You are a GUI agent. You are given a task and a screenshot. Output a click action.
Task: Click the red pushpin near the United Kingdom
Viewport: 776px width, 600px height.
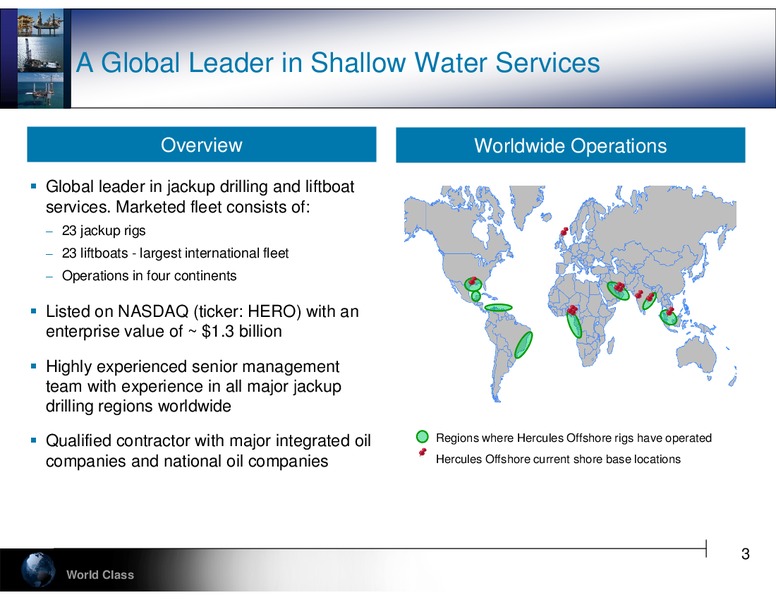click(564, 231)
